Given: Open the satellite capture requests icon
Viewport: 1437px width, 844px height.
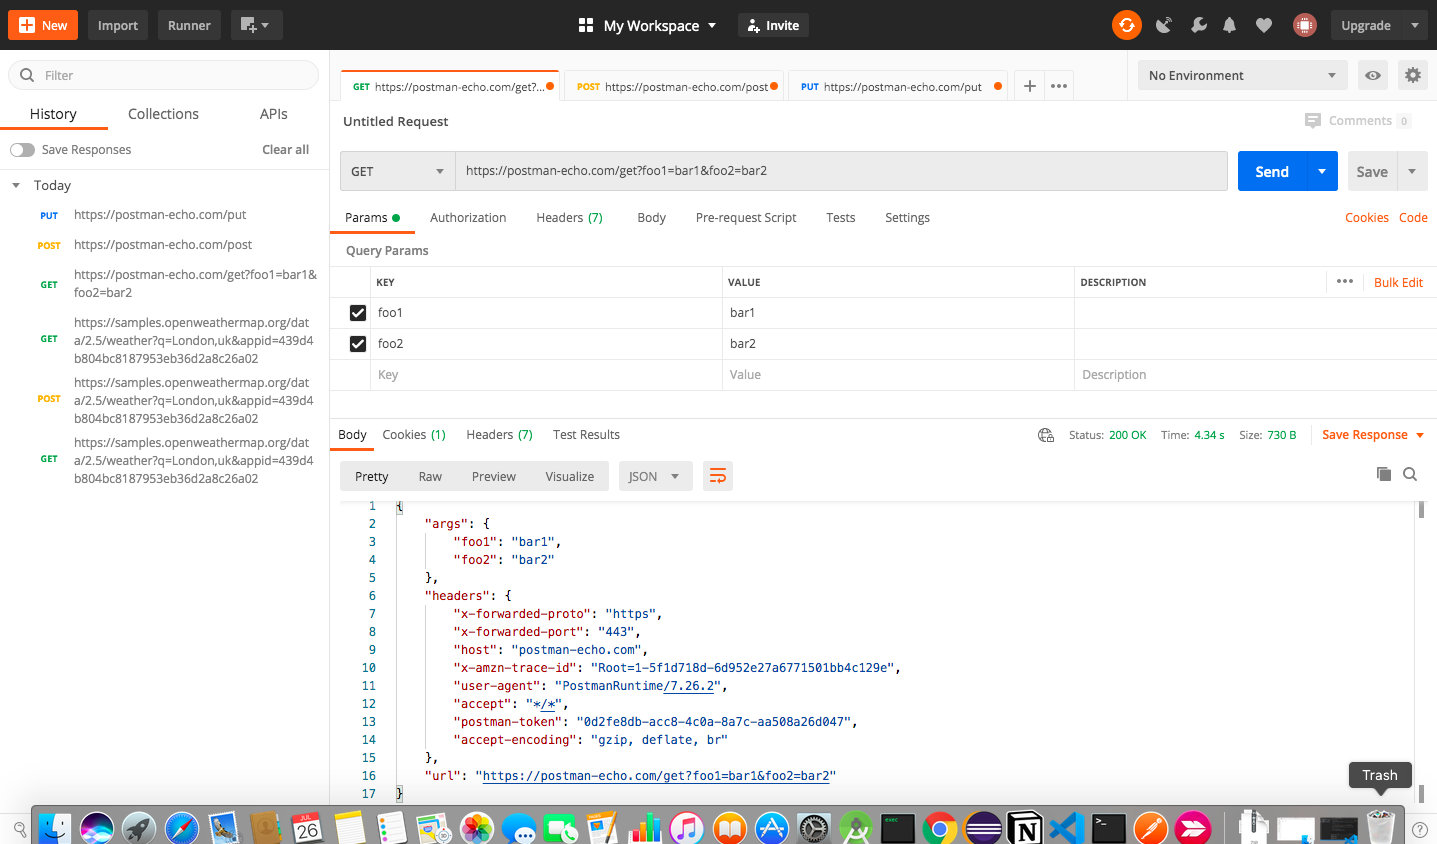Looking at the screenshot, I should coord(1163,25).
